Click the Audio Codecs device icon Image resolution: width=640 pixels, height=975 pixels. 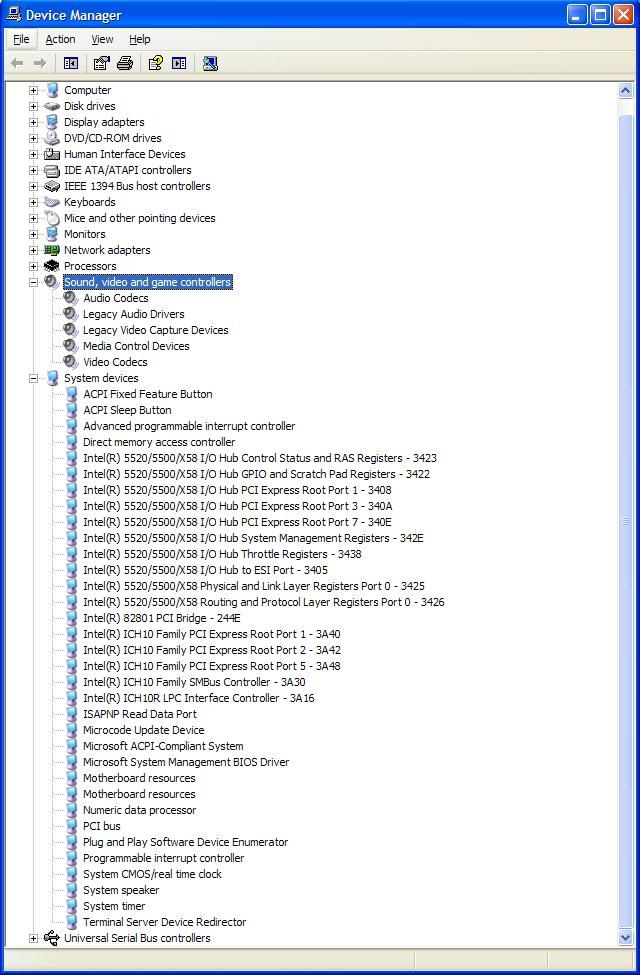click(71, 298)
